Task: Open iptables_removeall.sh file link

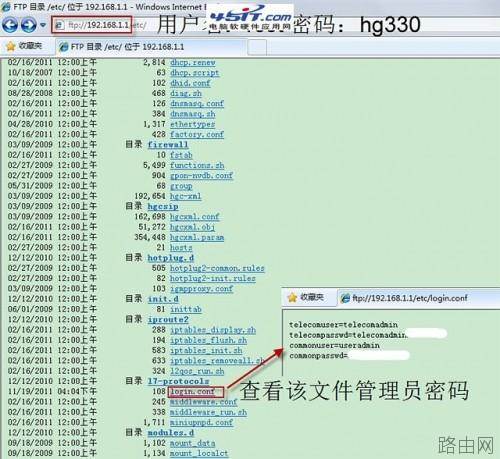Action: tap(217, 361)
